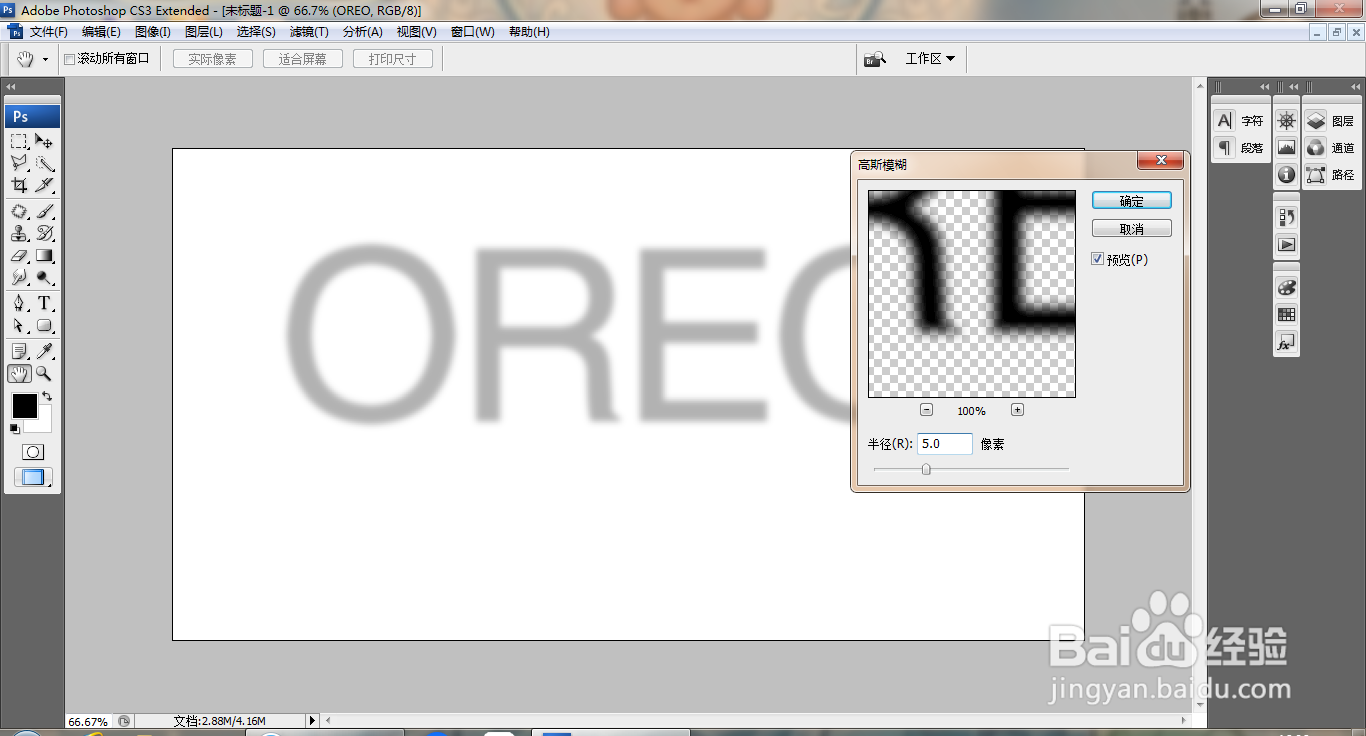Click 确定 in Gaussian Blur dialog
The width and height of the screenshot is (1366, 736).
tap(1131, 201)
